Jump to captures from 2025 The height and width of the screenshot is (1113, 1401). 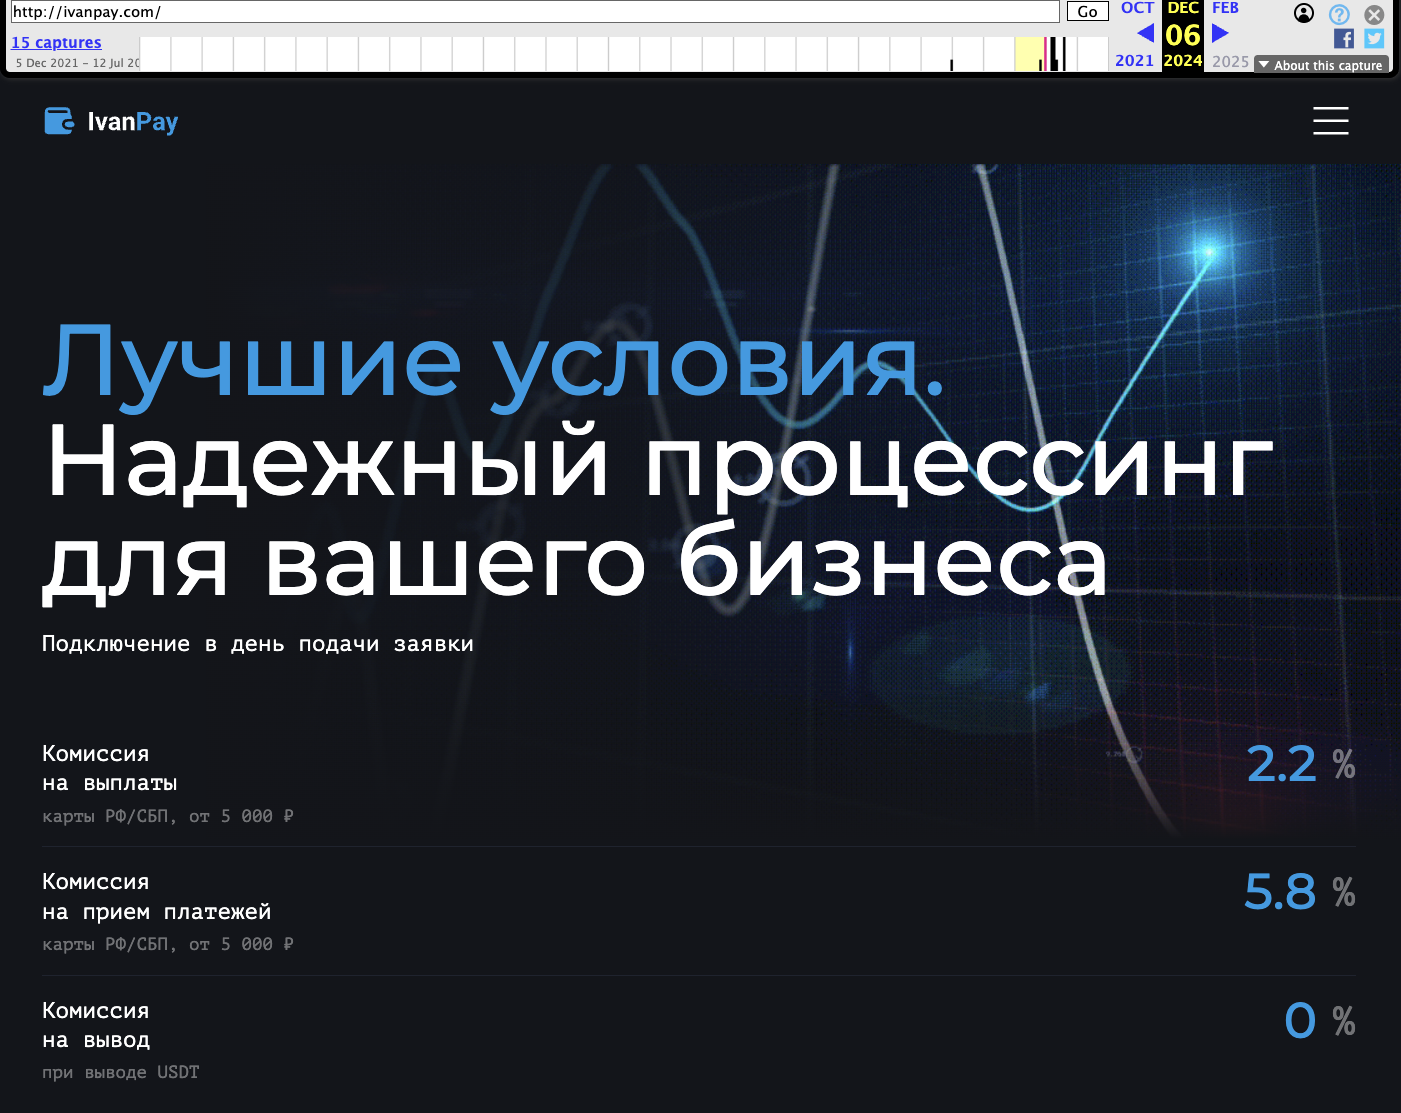tap(1230, 61)
